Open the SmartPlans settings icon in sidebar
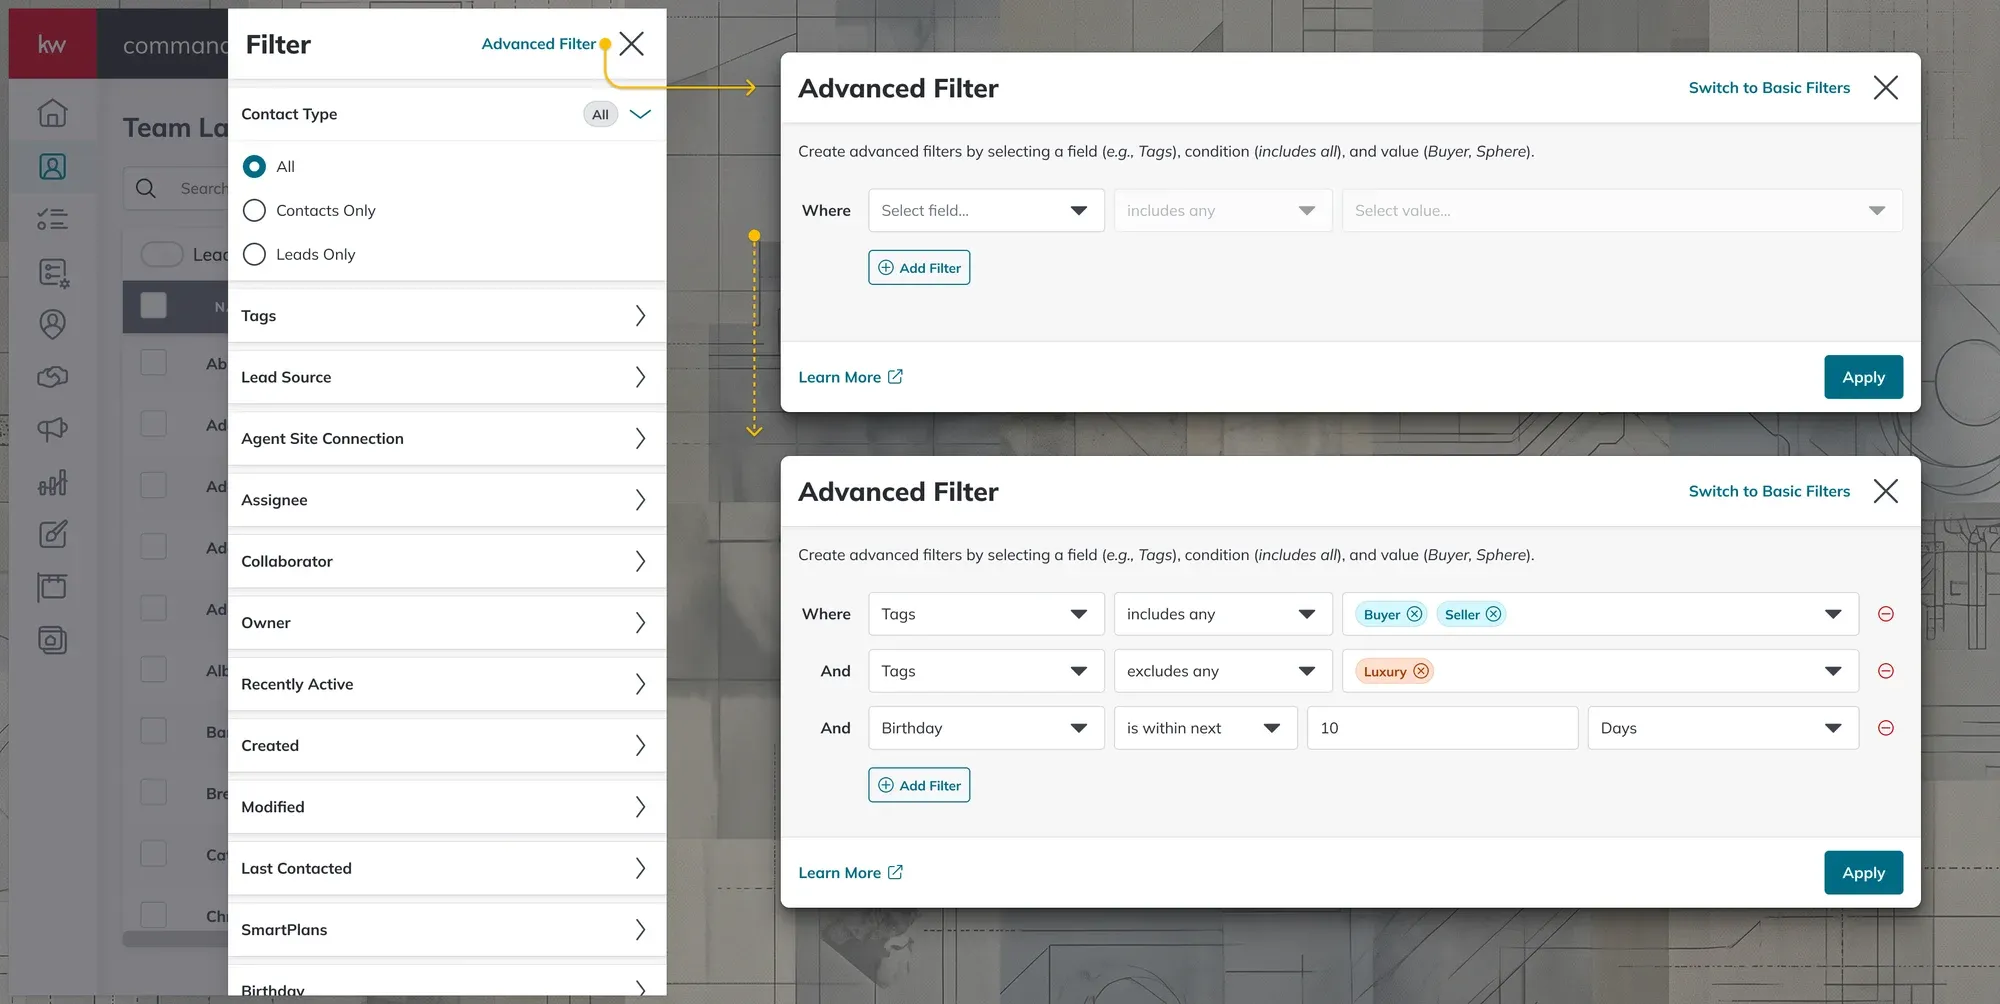 tap(52, 272)
